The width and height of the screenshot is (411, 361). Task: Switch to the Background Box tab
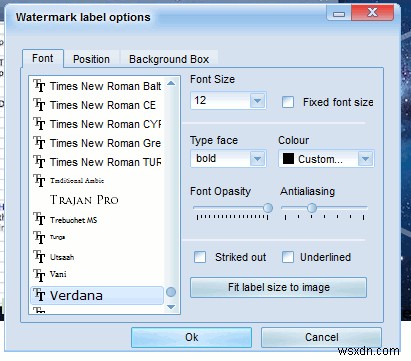[x=169, y=59]
